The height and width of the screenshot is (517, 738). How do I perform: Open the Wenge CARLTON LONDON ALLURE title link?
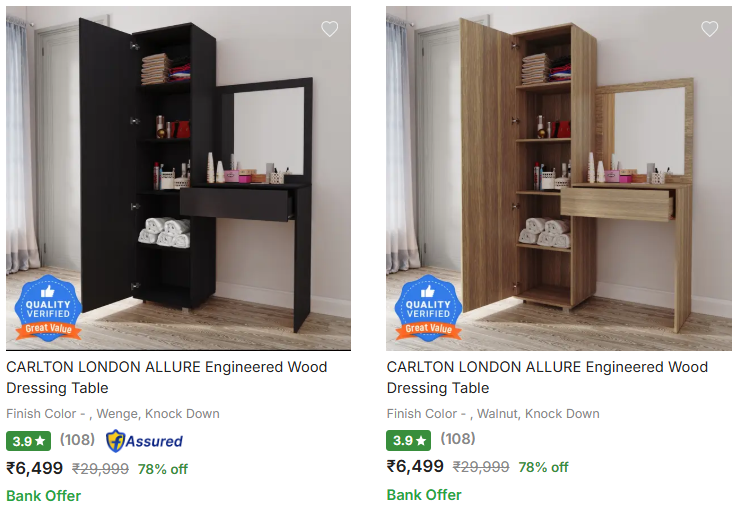(167, 377)
